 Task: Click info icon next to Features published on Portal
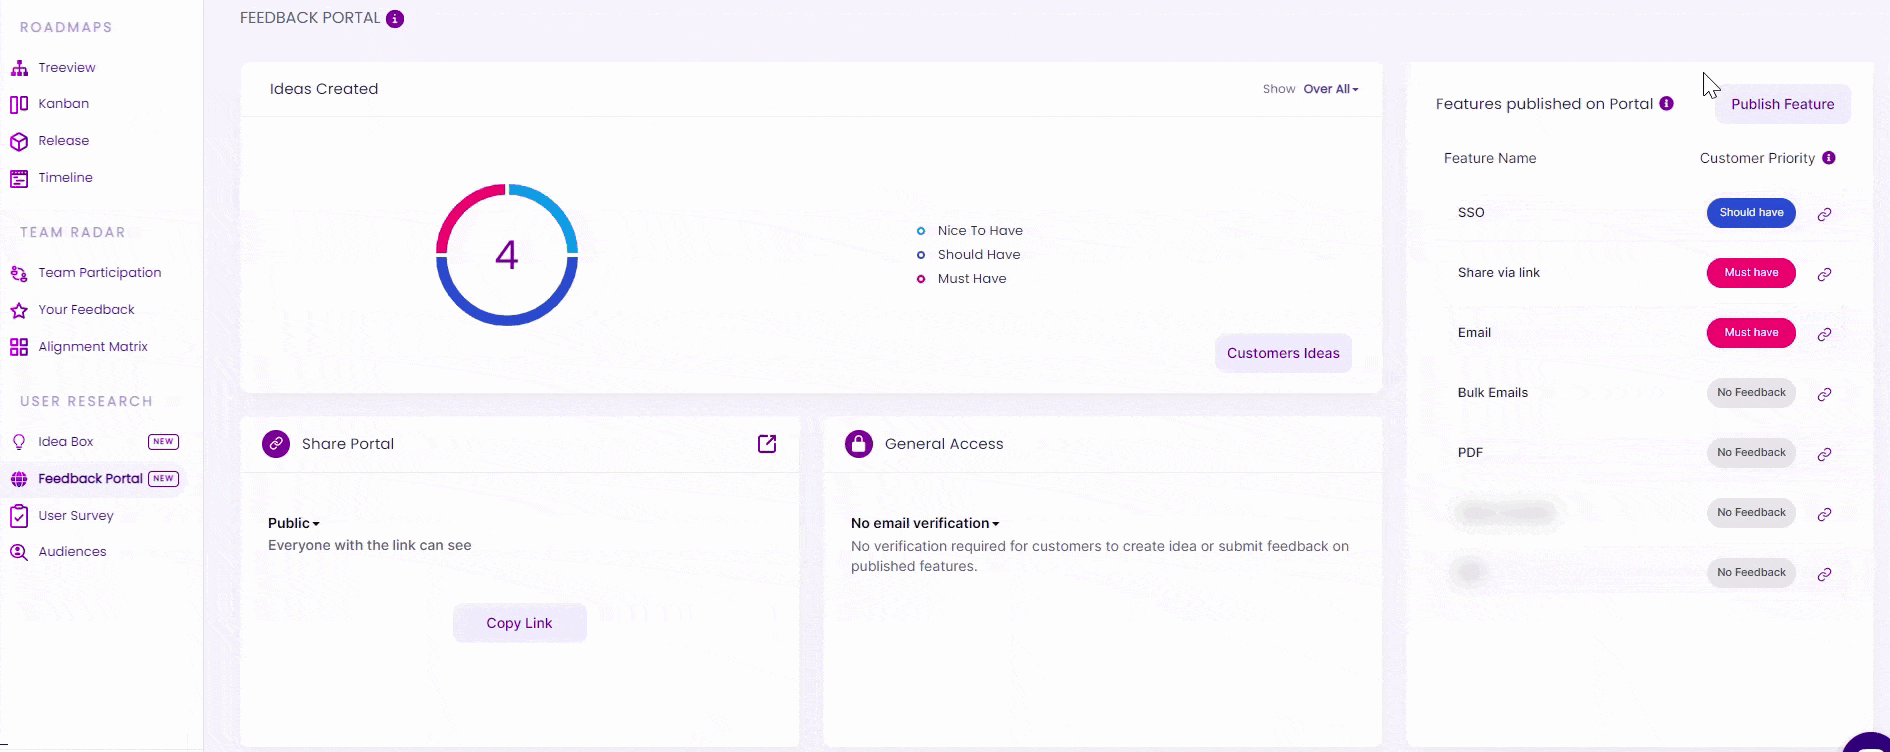coord(1666,103)
